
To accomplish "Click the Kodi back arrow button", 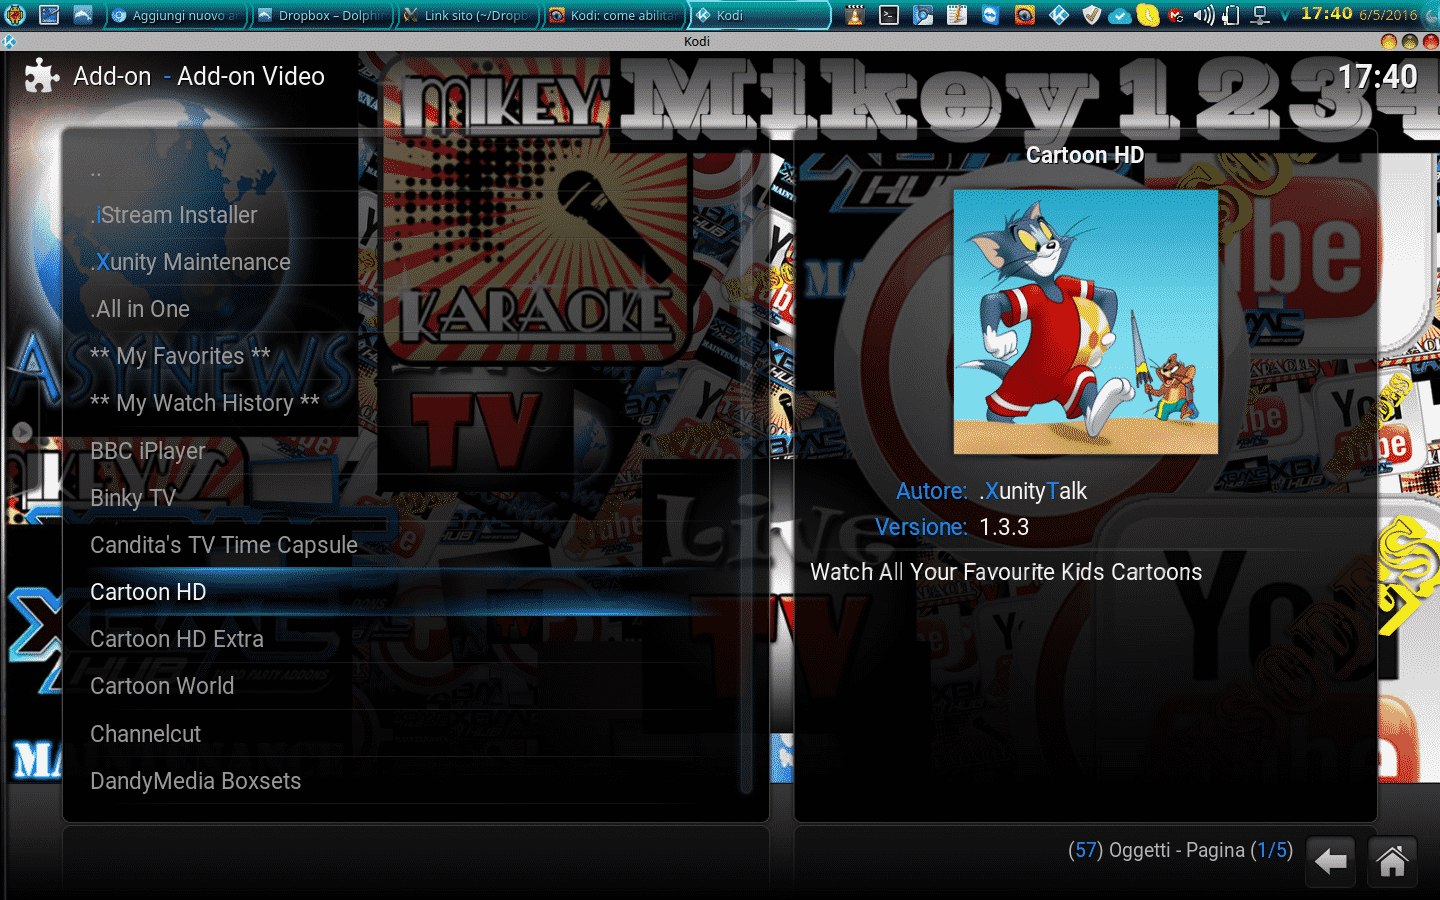I will 1330,861.
